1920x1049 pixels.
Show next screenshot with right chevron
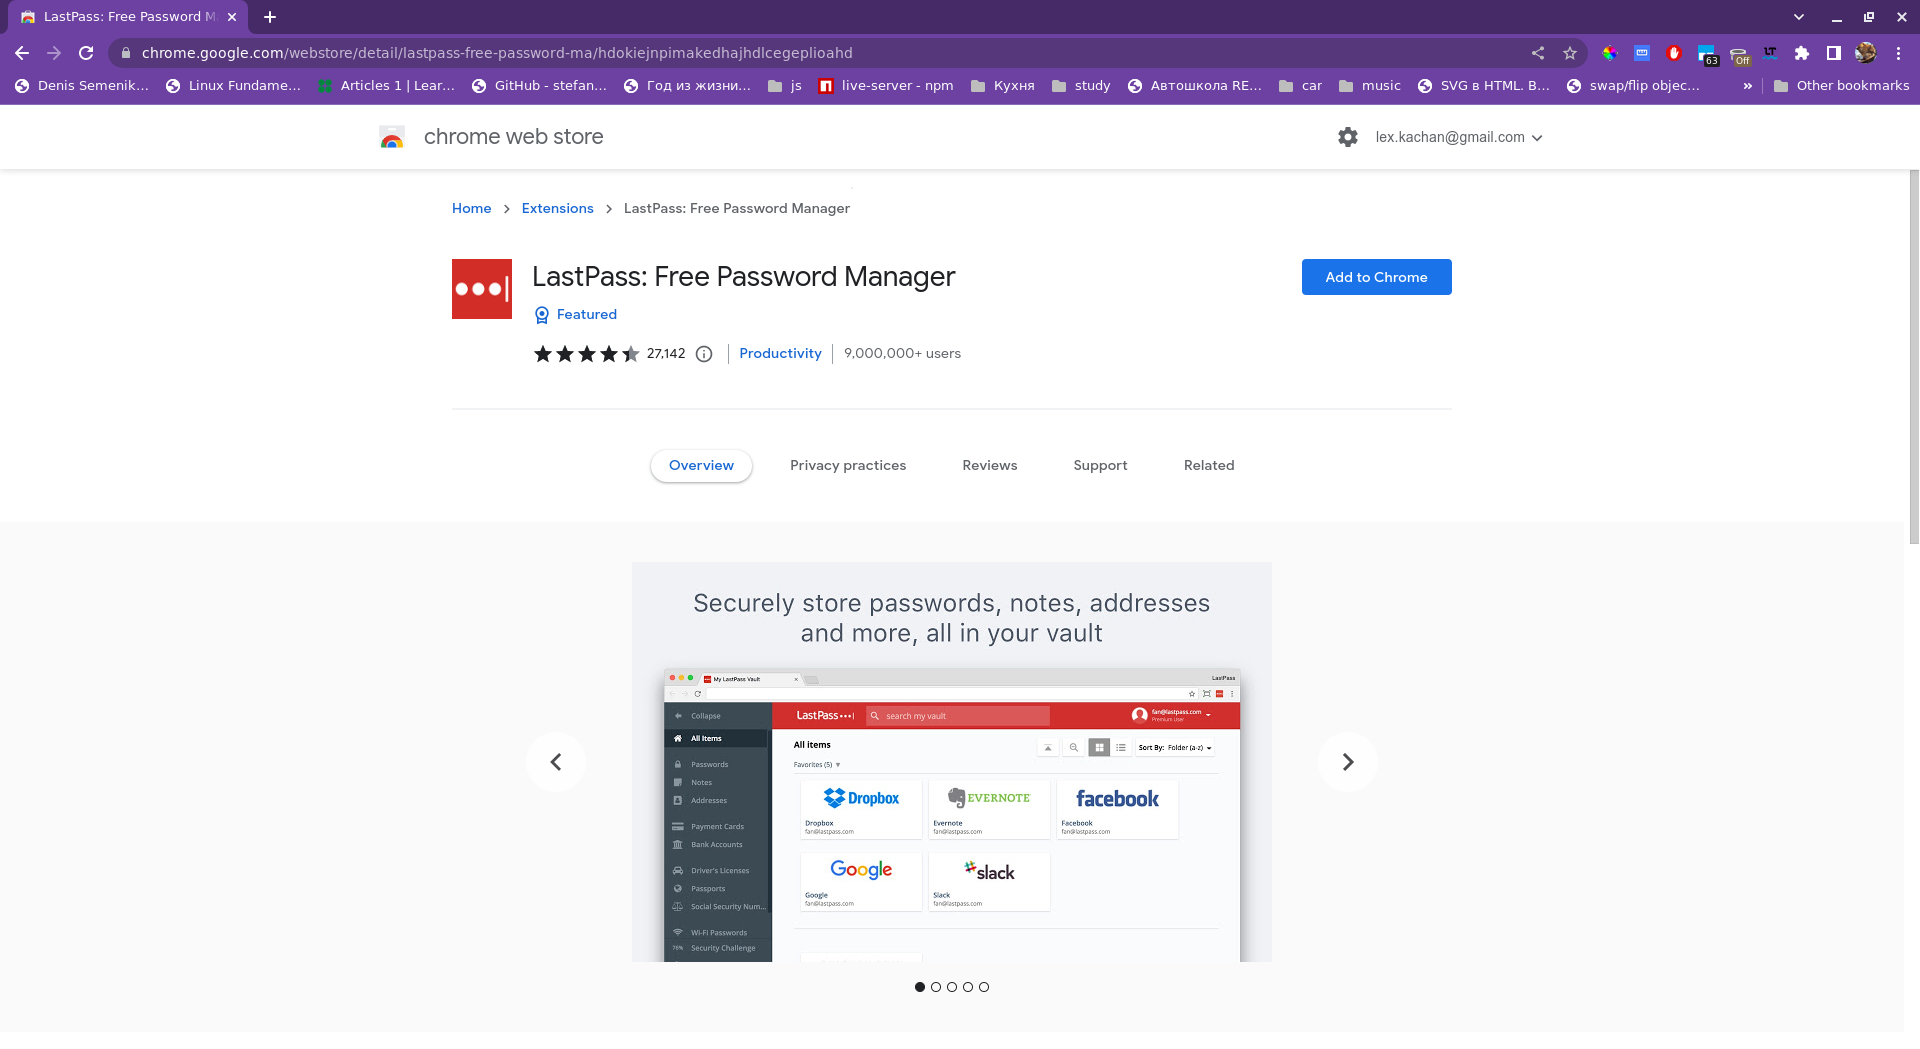1347,762
